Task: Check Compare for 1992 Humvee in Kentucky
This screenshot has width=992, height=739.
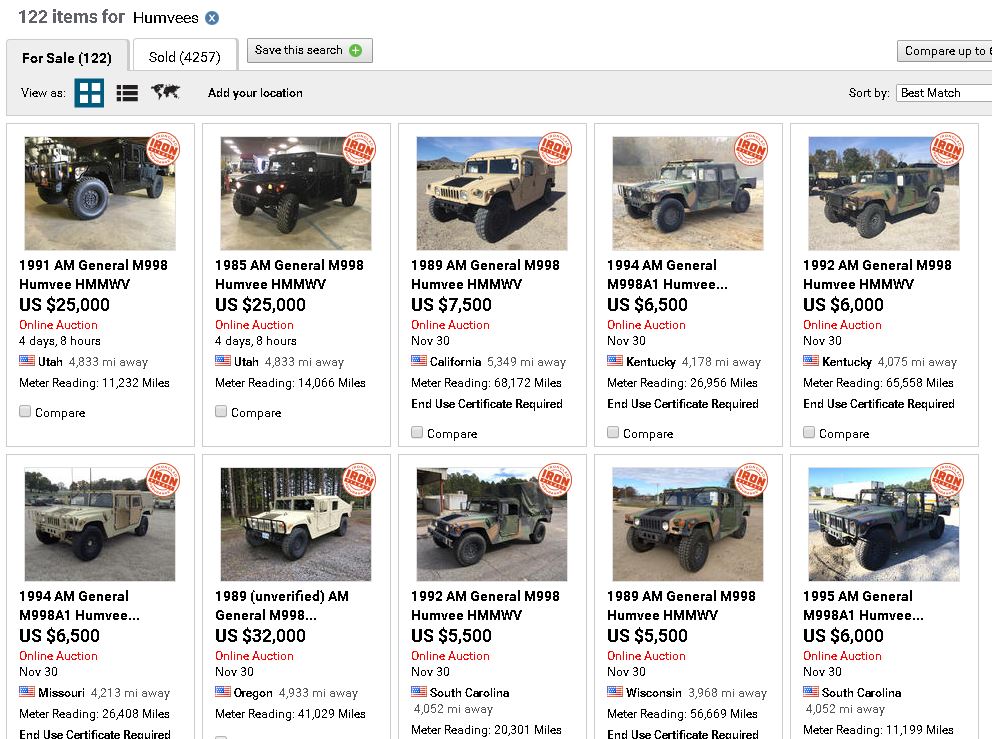Action: 809,432
